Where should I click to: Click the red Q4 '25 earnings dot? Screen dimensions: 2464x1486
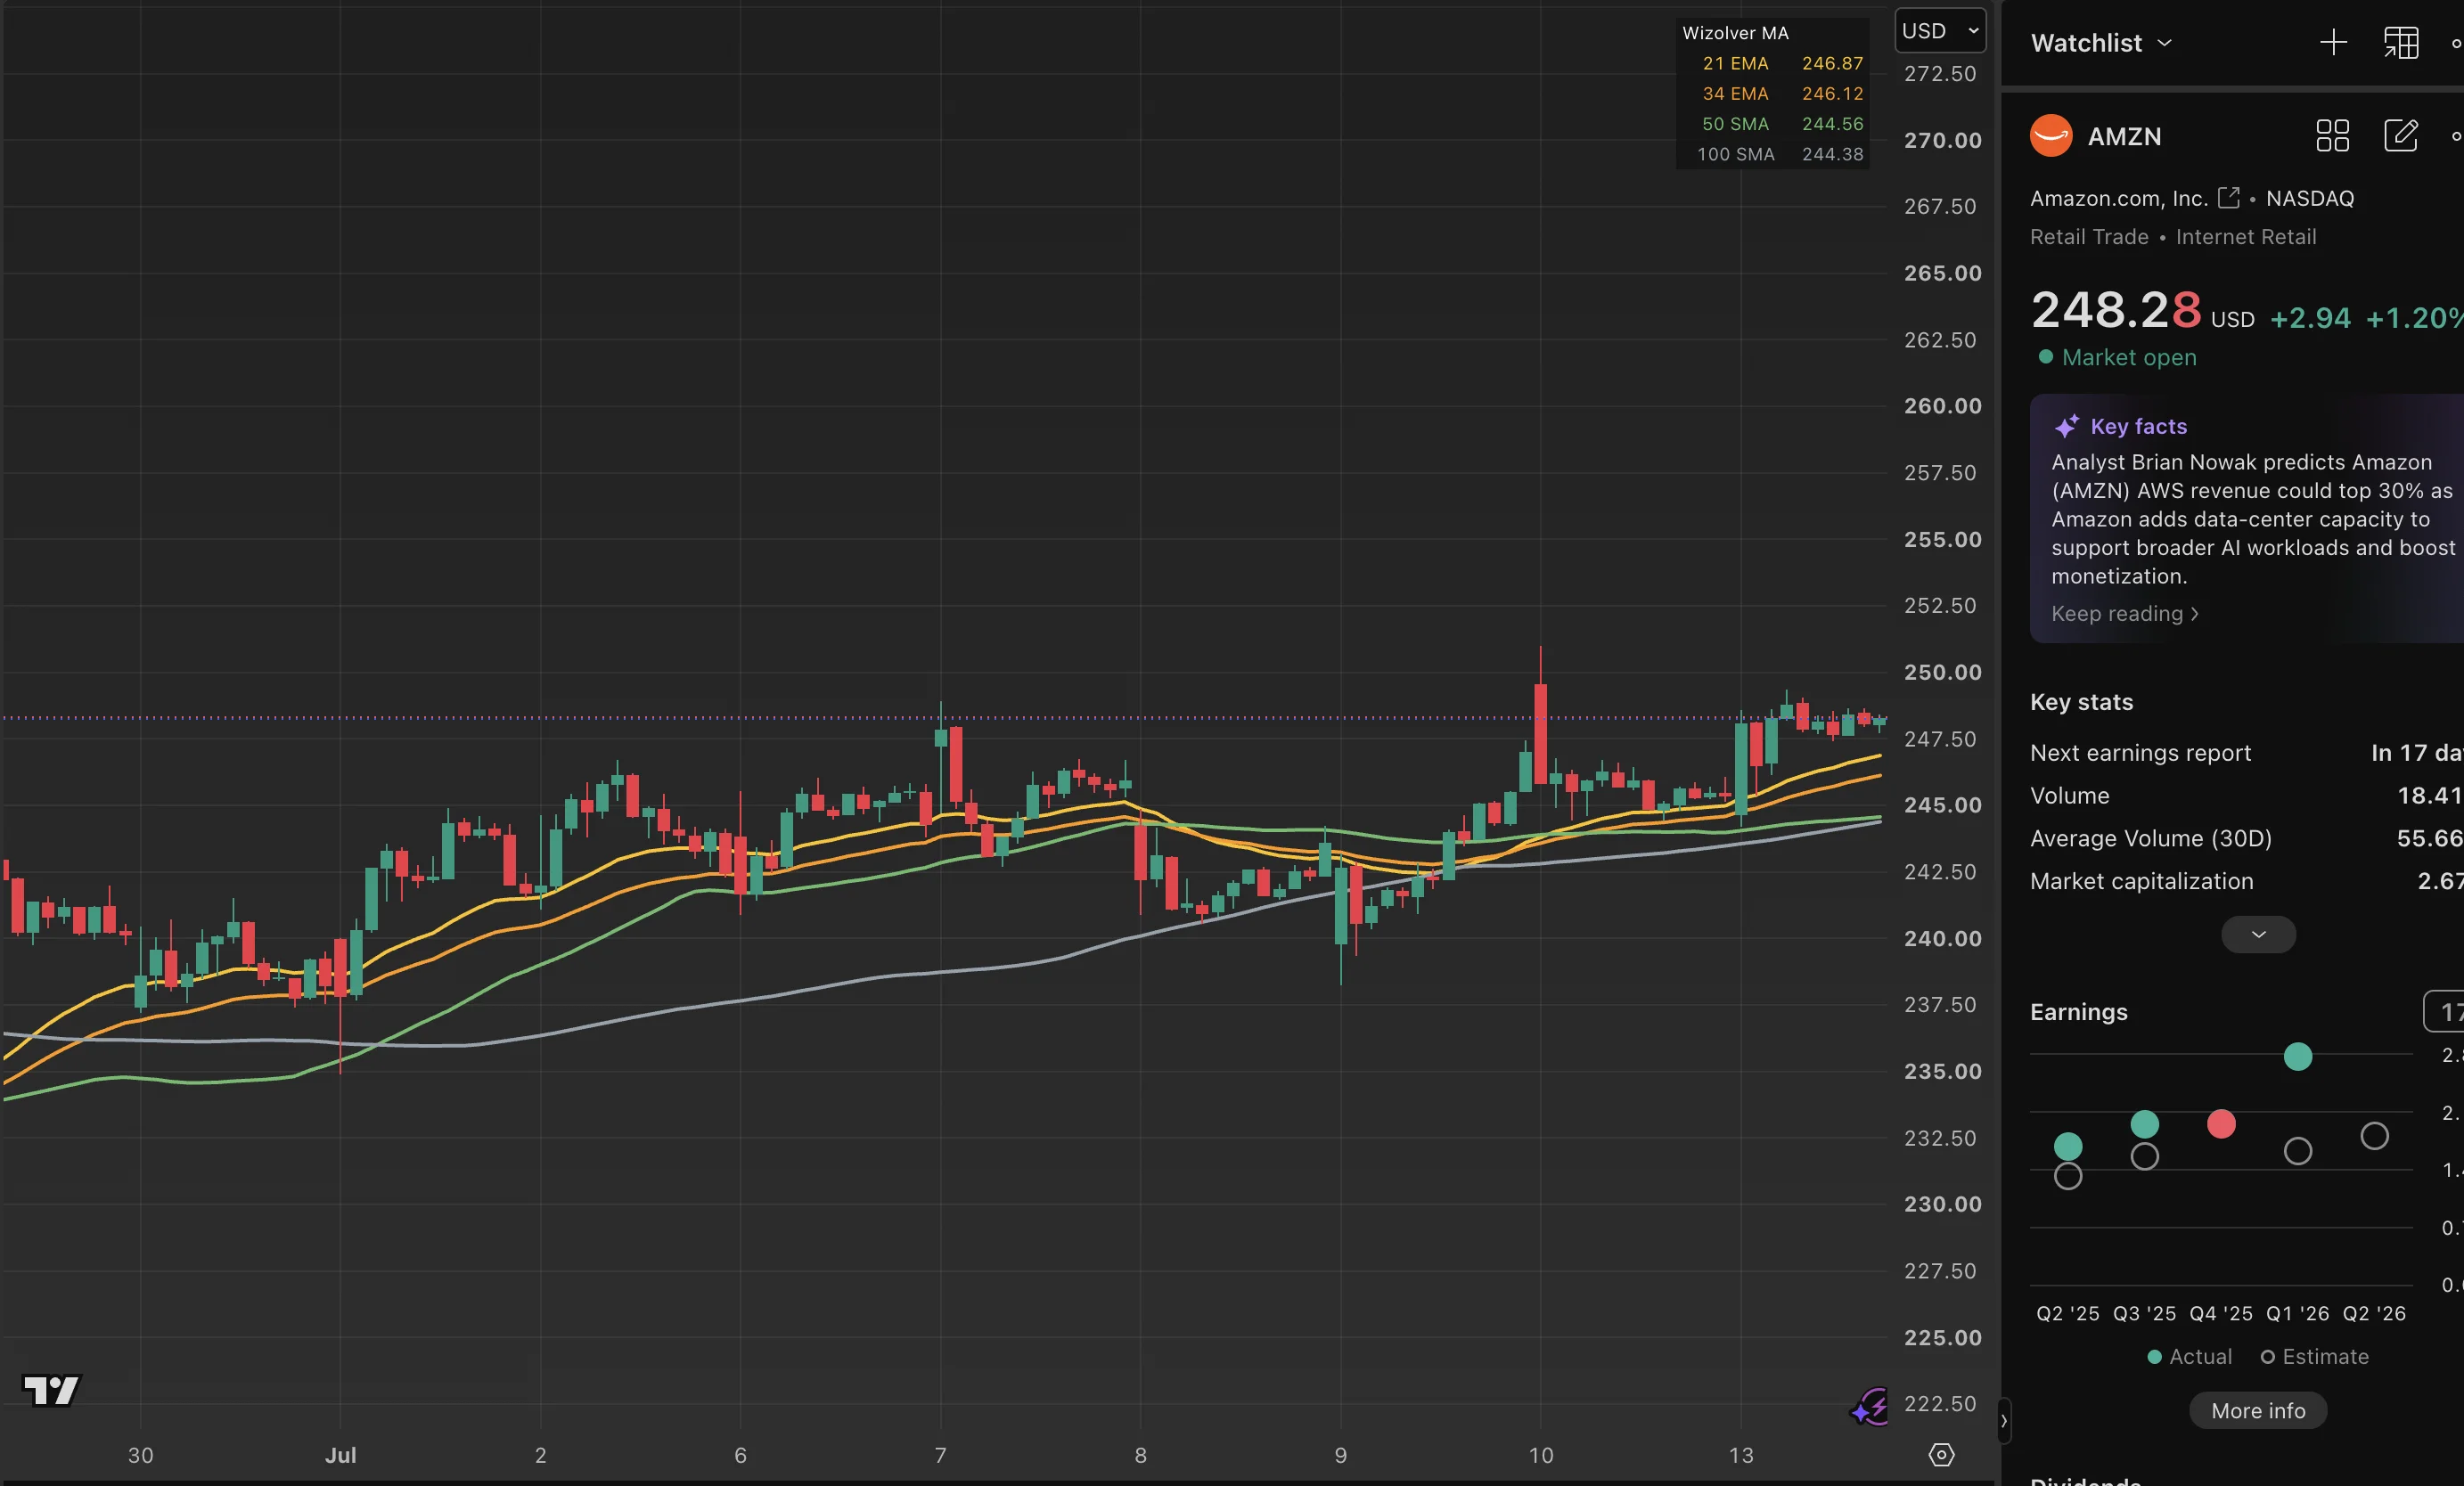coord(2220,1124)
